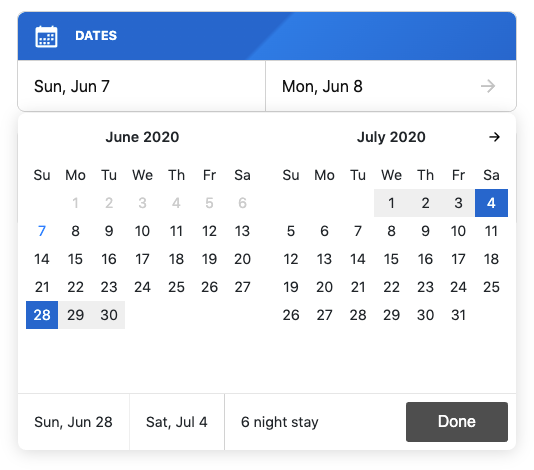The height and width of the screenshot is (470, 534).
Task: Choose June 15 on the calendar
Action: (x=75, y=259)
